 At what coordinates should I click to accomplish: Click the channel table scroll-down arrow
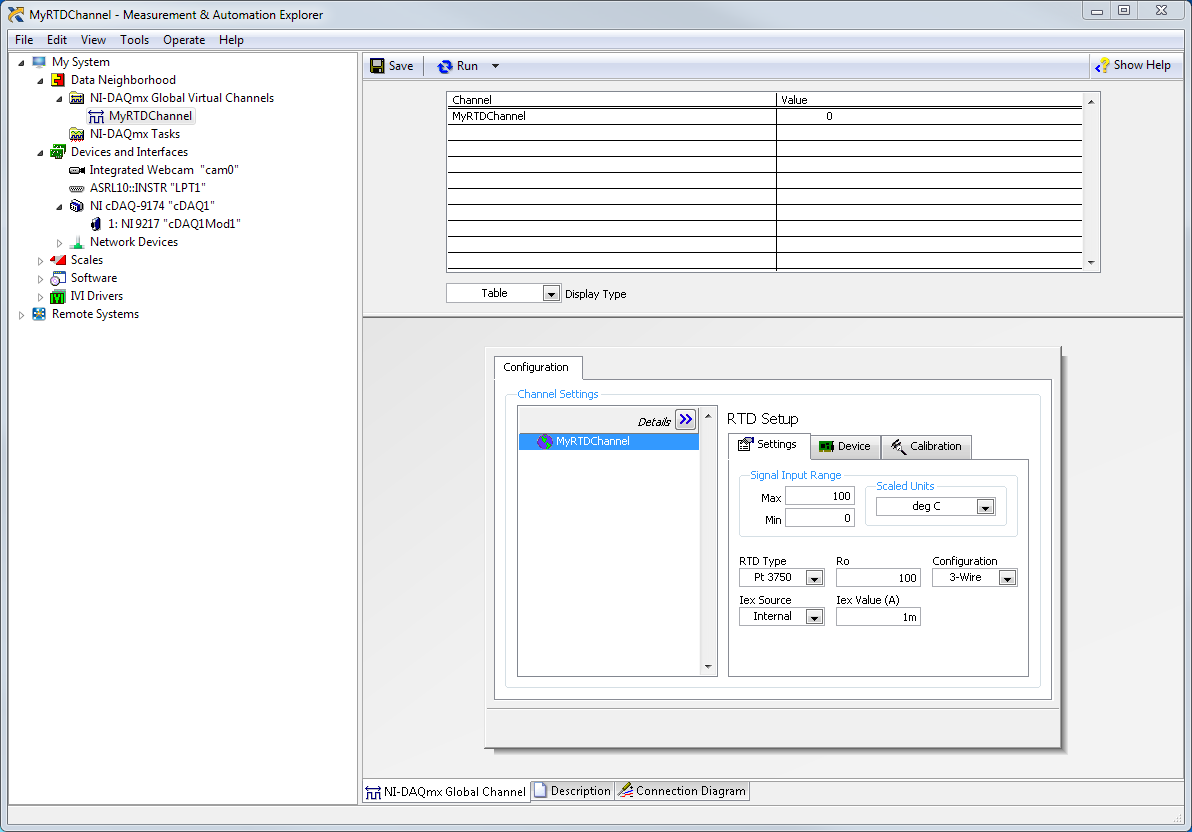coord(1091,263)
